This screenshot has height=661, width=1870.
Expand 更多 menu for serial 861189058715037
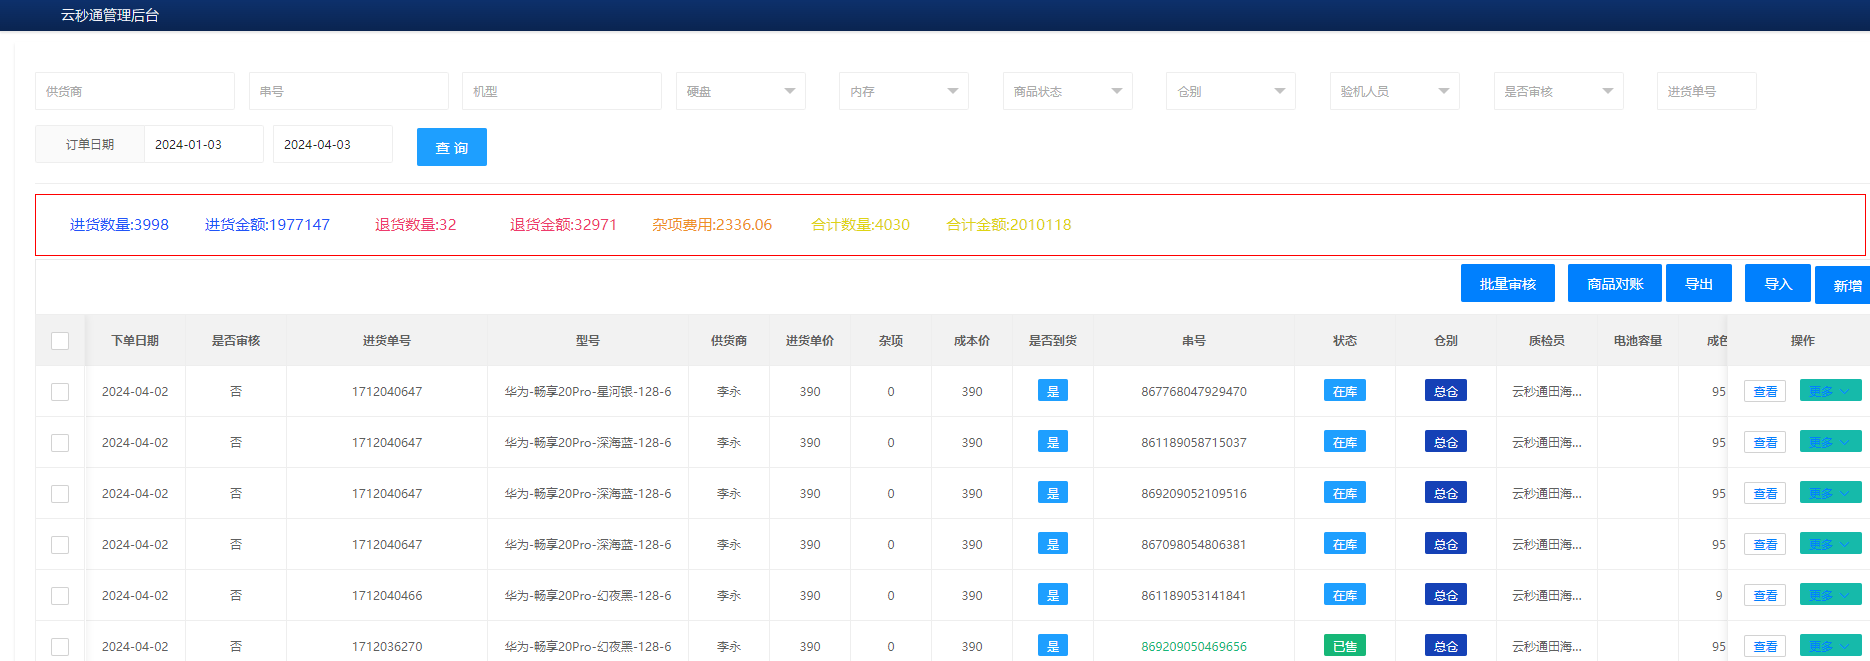(1830, 442)
